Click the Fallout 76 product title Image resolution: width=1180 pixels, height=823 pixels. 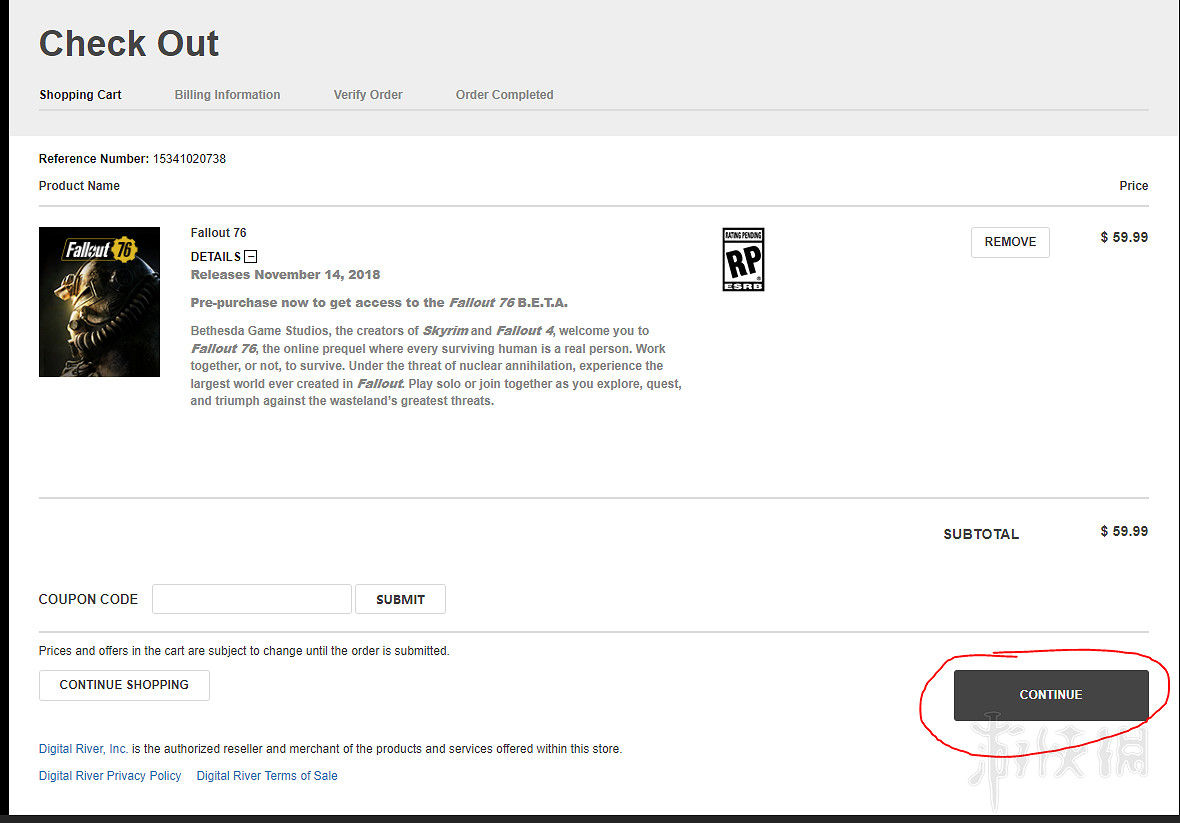(x=218, y=233)
